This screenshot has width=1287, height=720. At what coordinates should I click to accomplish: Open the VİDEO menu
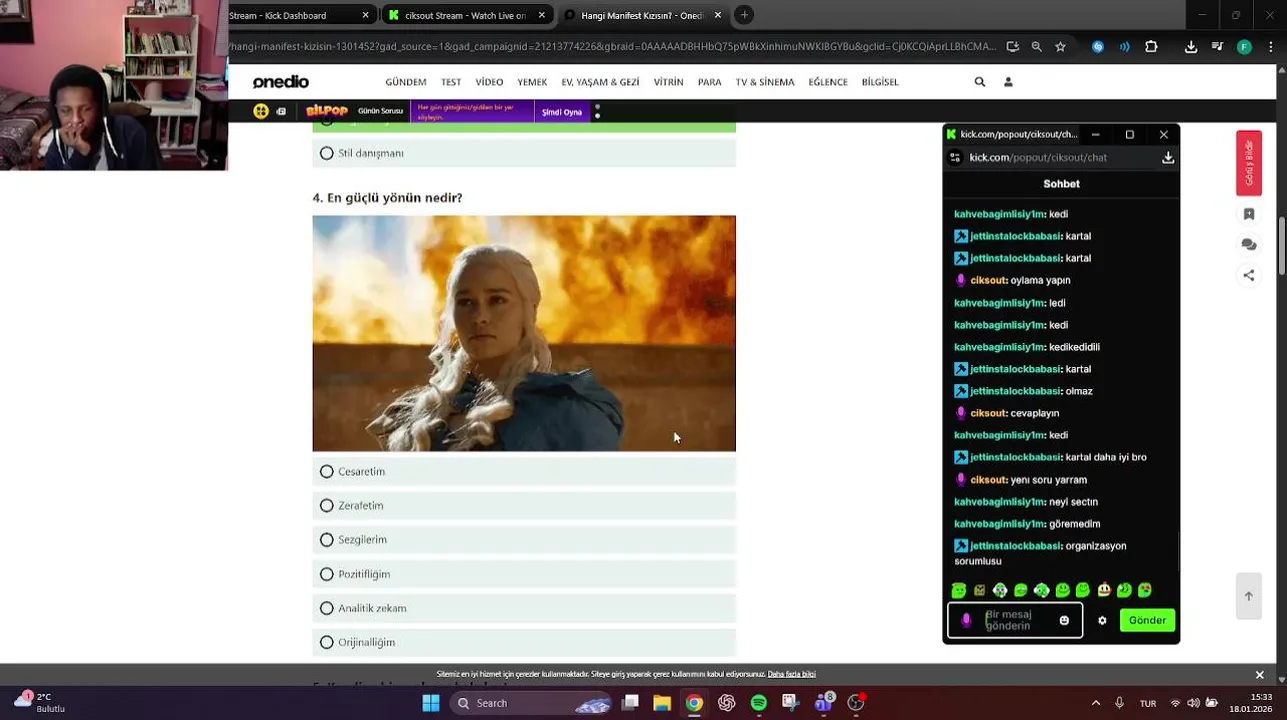click(x=489, y=82)
